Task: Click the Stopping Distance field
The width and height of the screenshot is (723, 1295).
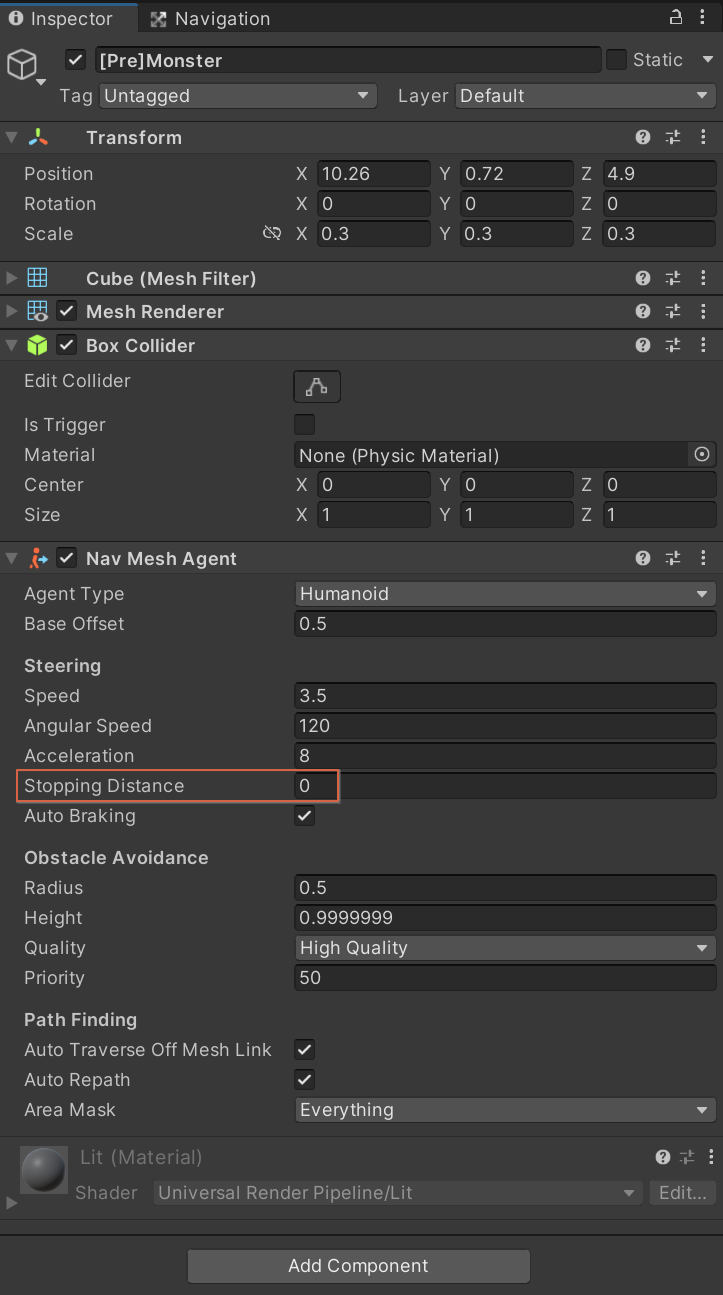Action: click(x=506, y=786)
